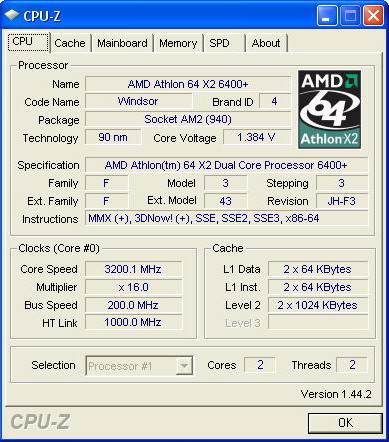Open the About tab
This screenshot has width=389, height=442.
(x=266, y=43)
